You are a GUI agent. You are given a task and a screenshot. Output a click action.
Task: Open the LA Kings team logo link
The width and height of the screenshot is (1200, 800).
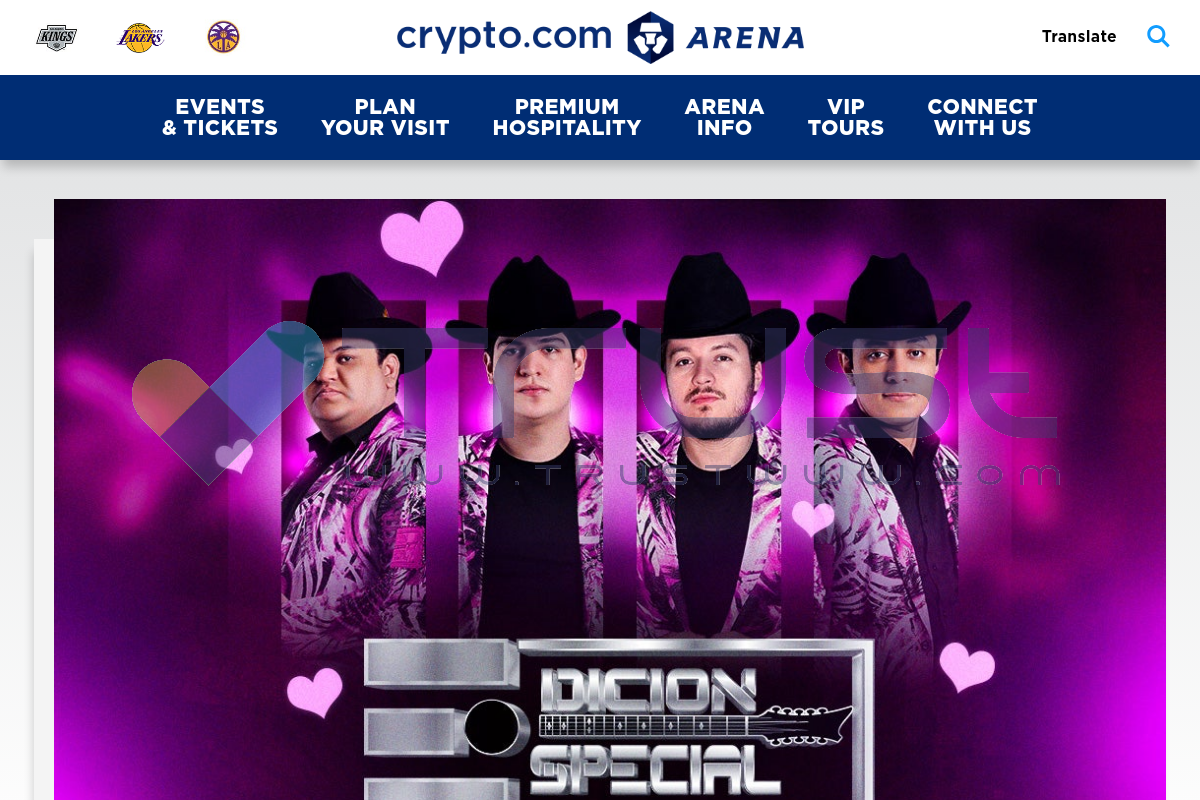point(57,38)
